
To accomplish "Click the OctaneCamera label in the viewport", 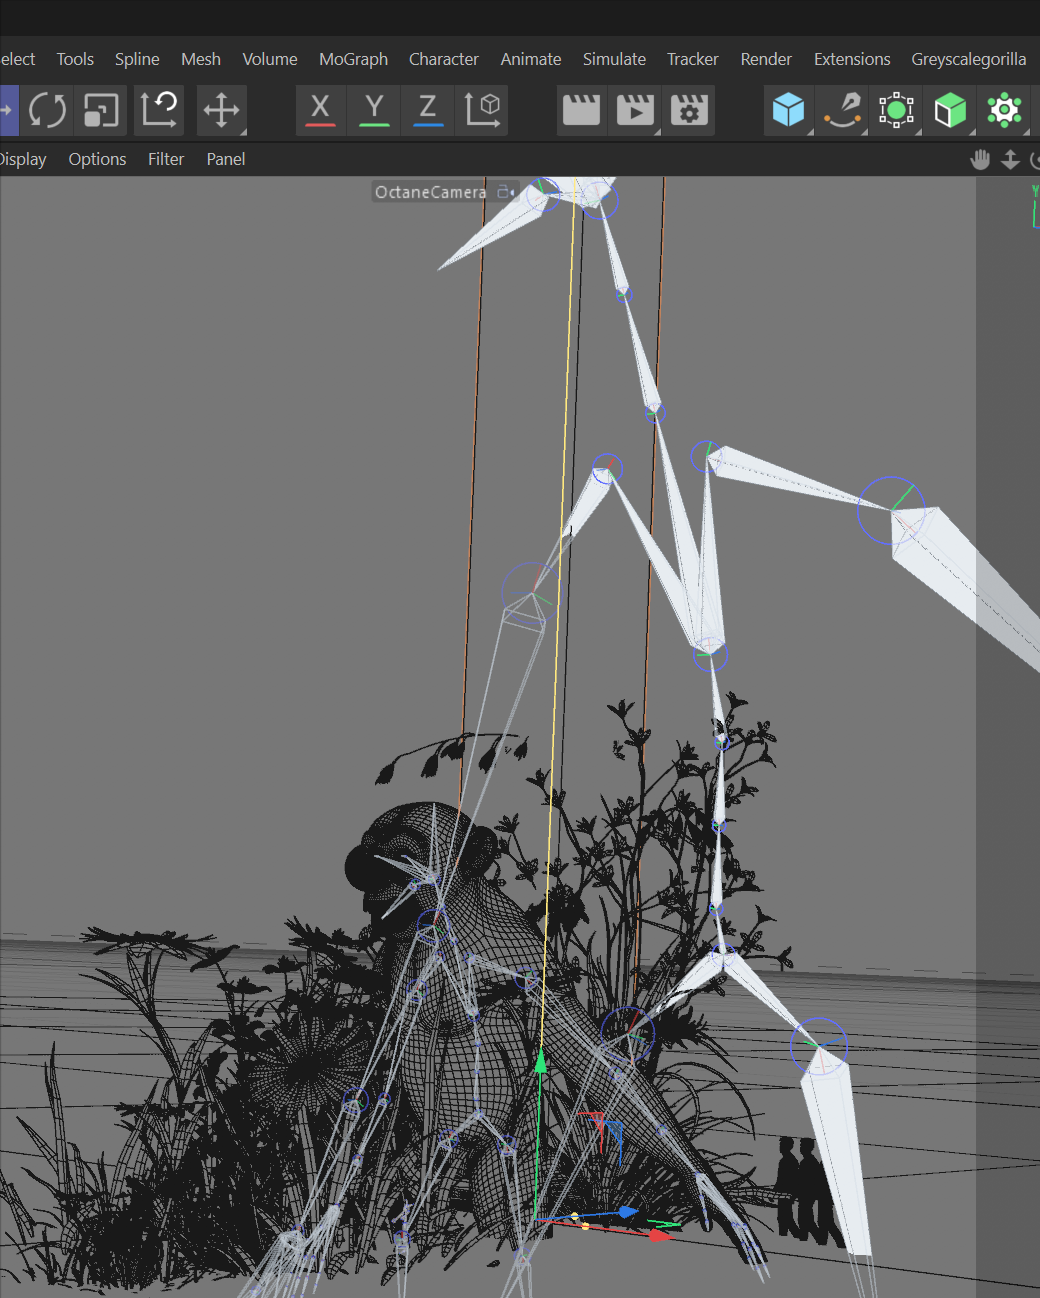I will [429, 192].
